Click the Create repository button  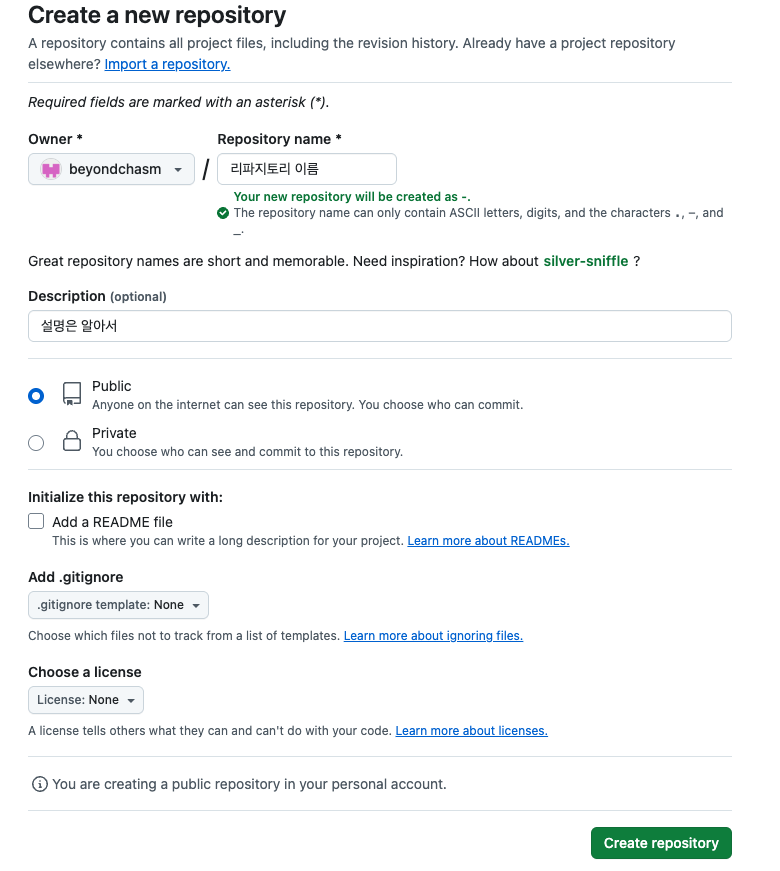point(661,843)
